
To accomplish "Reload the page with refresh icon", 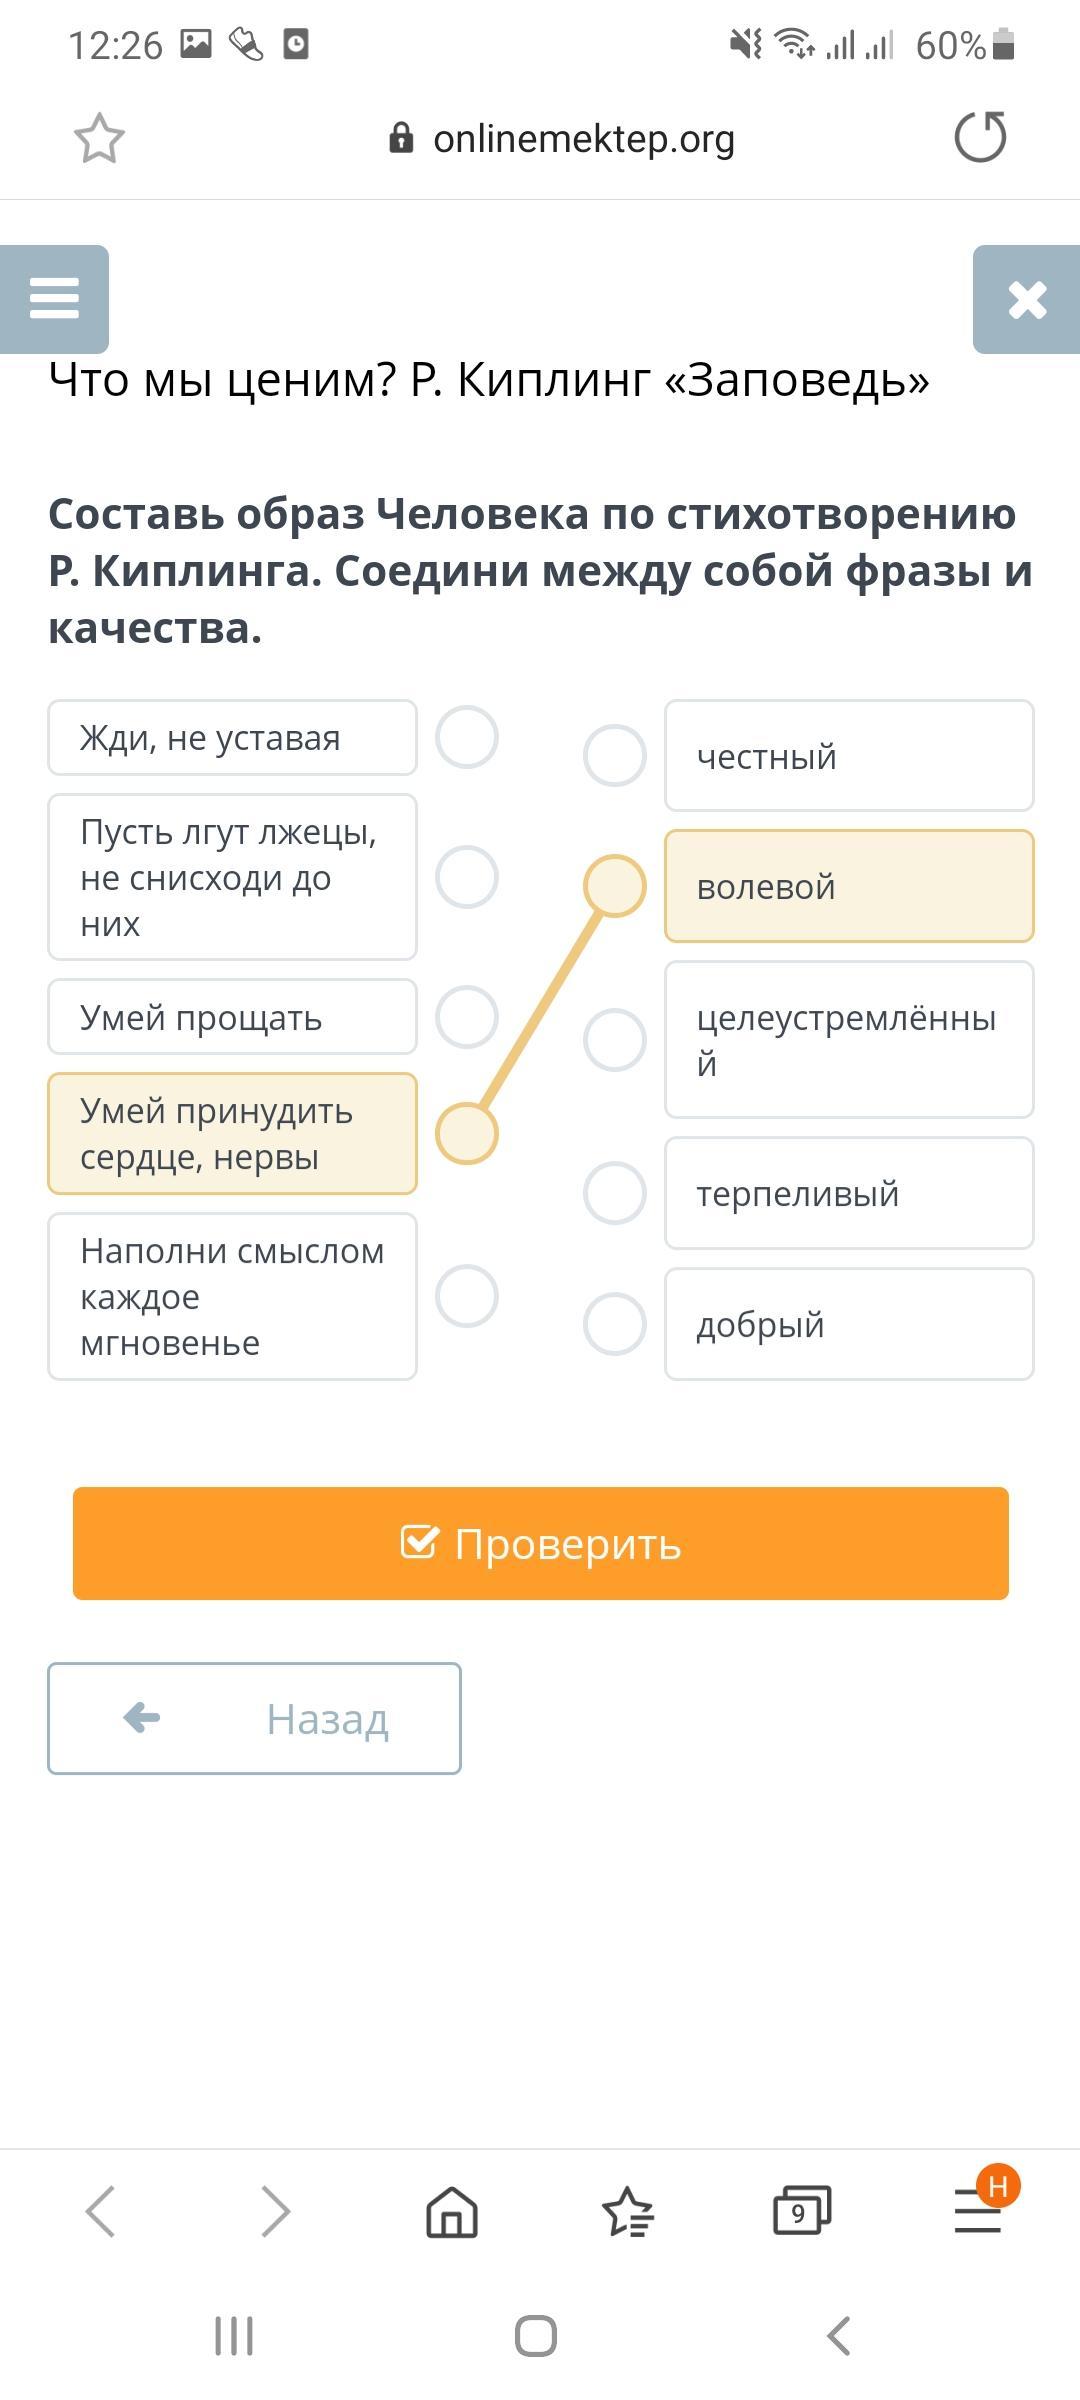I will click(x=980, y=137).
